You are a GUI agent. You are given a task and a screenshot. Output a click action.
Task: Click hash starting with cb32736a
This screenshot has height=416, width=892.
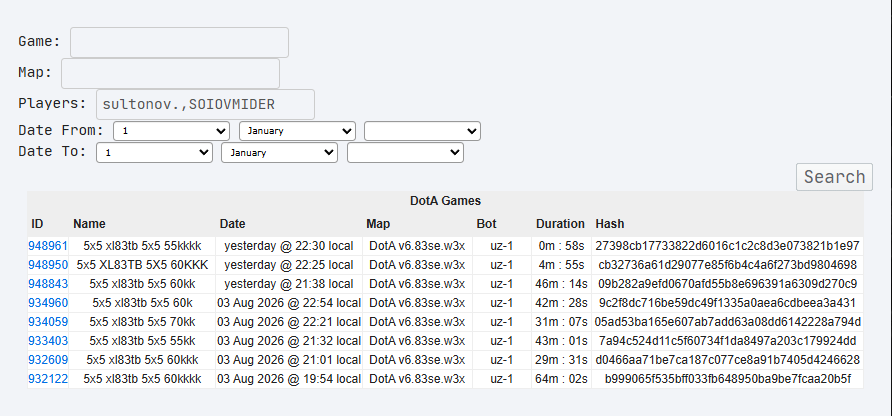(x=728, y=265)
